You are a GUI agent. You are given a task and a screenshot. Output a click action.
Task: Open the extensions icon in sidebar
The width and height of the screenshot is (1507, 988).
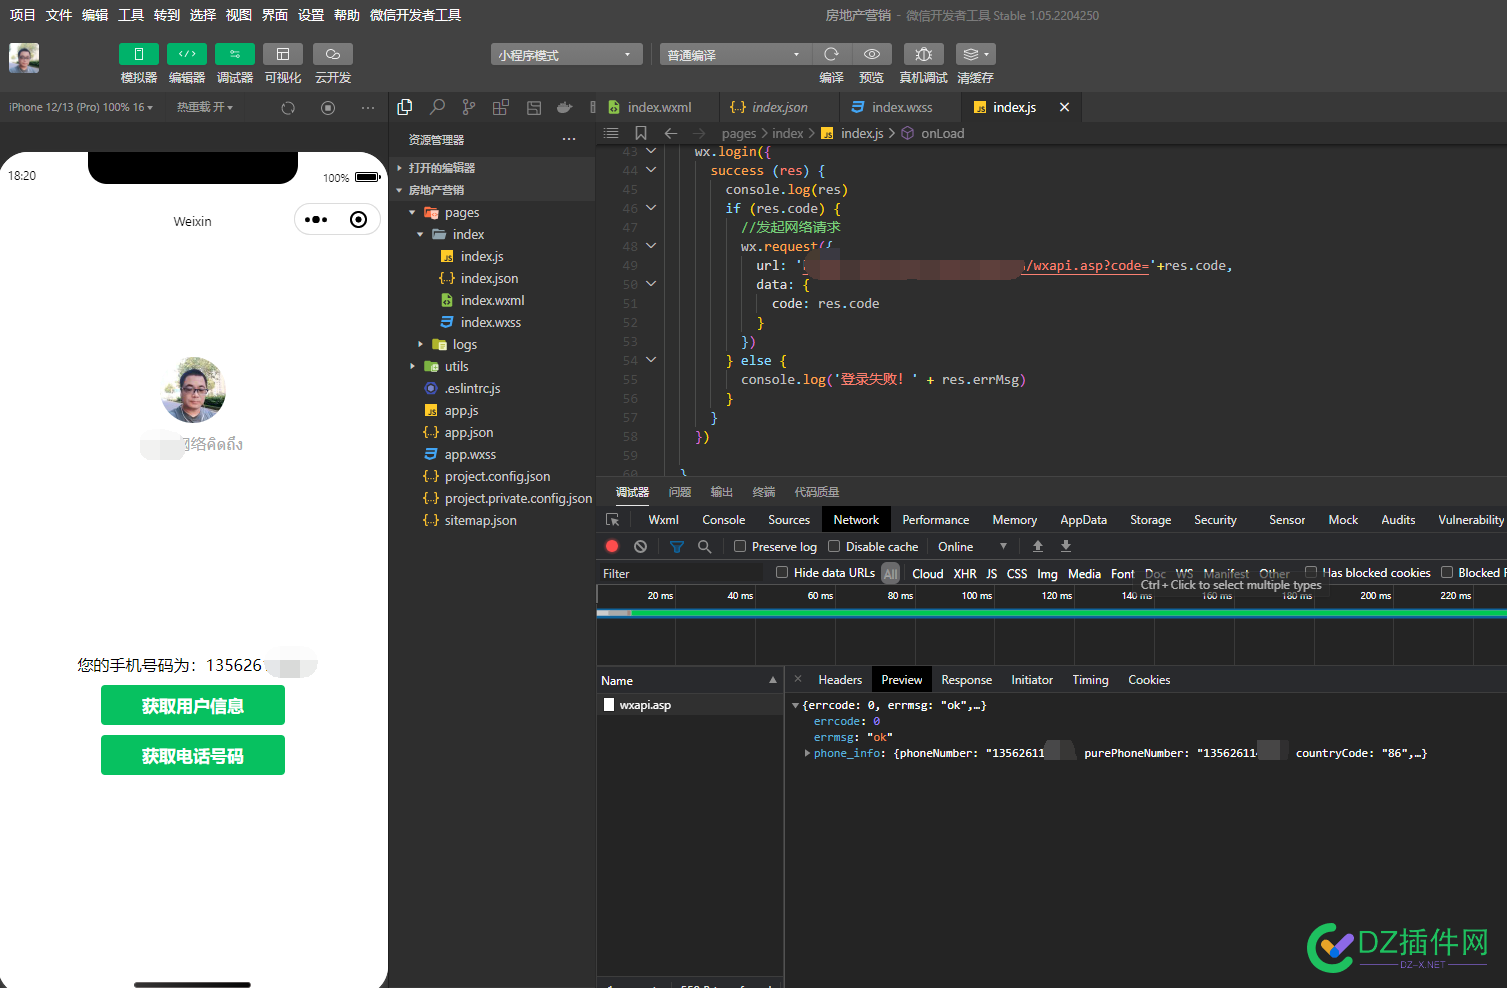[500, 107]
